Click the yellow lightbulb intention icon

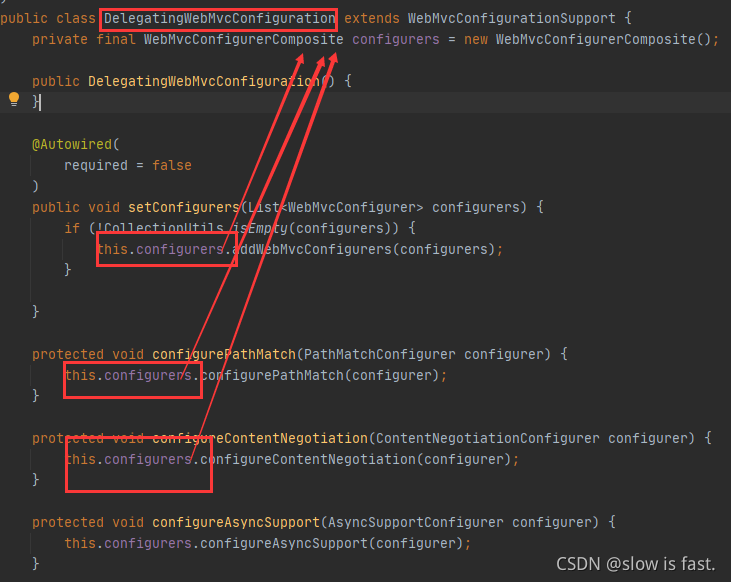[14, 99]
